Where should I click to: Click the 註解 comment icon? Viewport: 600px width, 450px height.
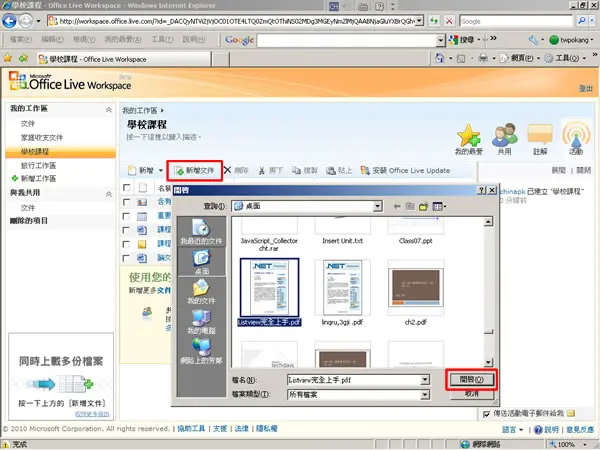(540, 135)
